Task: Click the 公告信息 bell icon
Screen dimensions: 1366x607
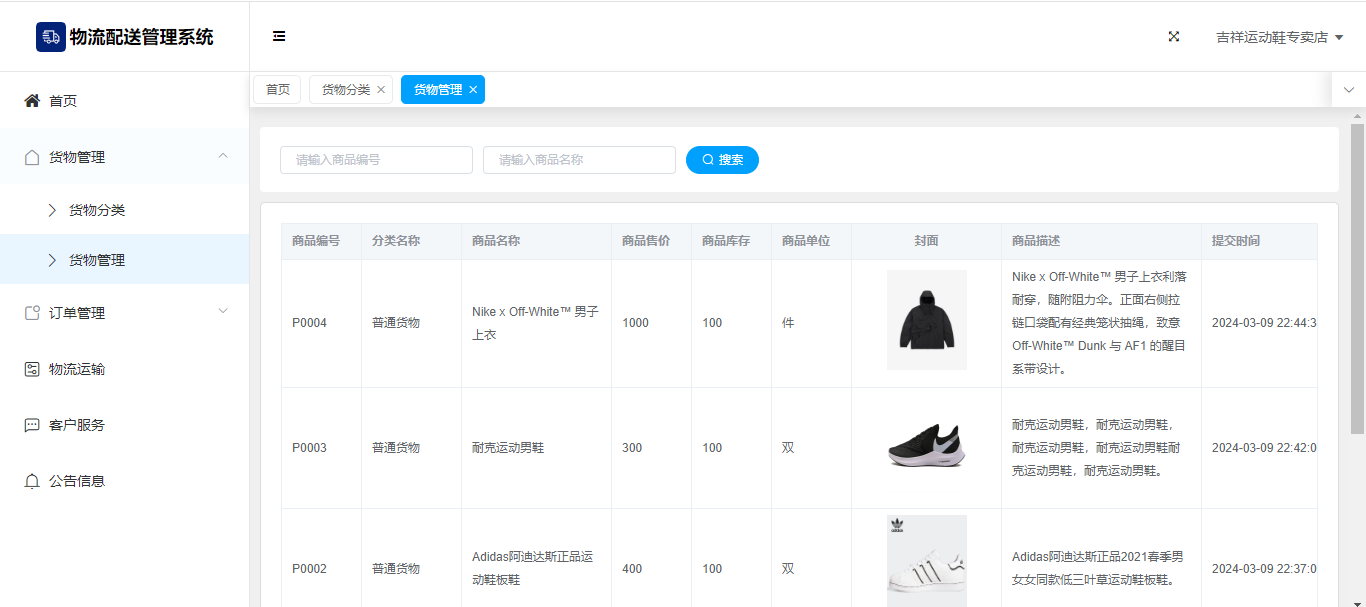Action: (32, 481)
